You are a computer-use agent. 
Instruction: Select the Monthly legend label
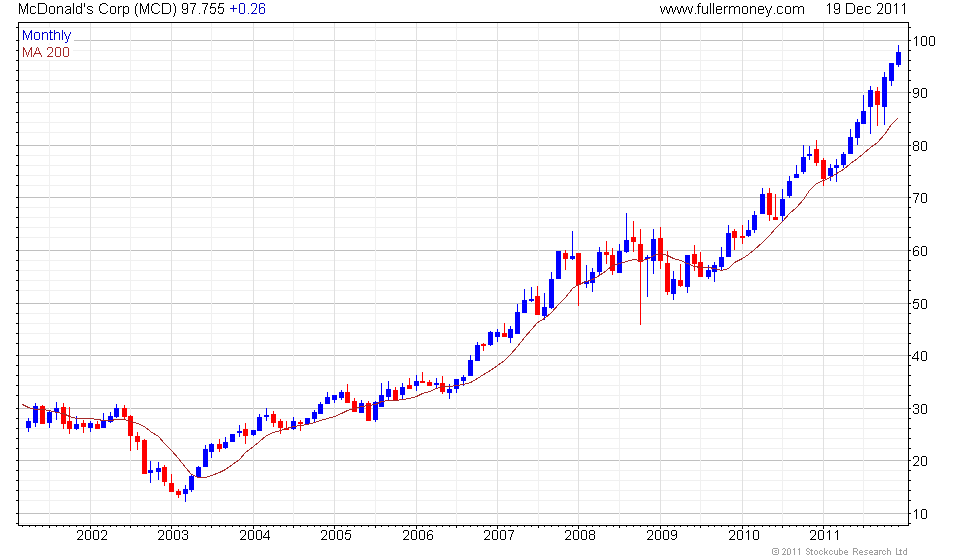click(47, 35)
